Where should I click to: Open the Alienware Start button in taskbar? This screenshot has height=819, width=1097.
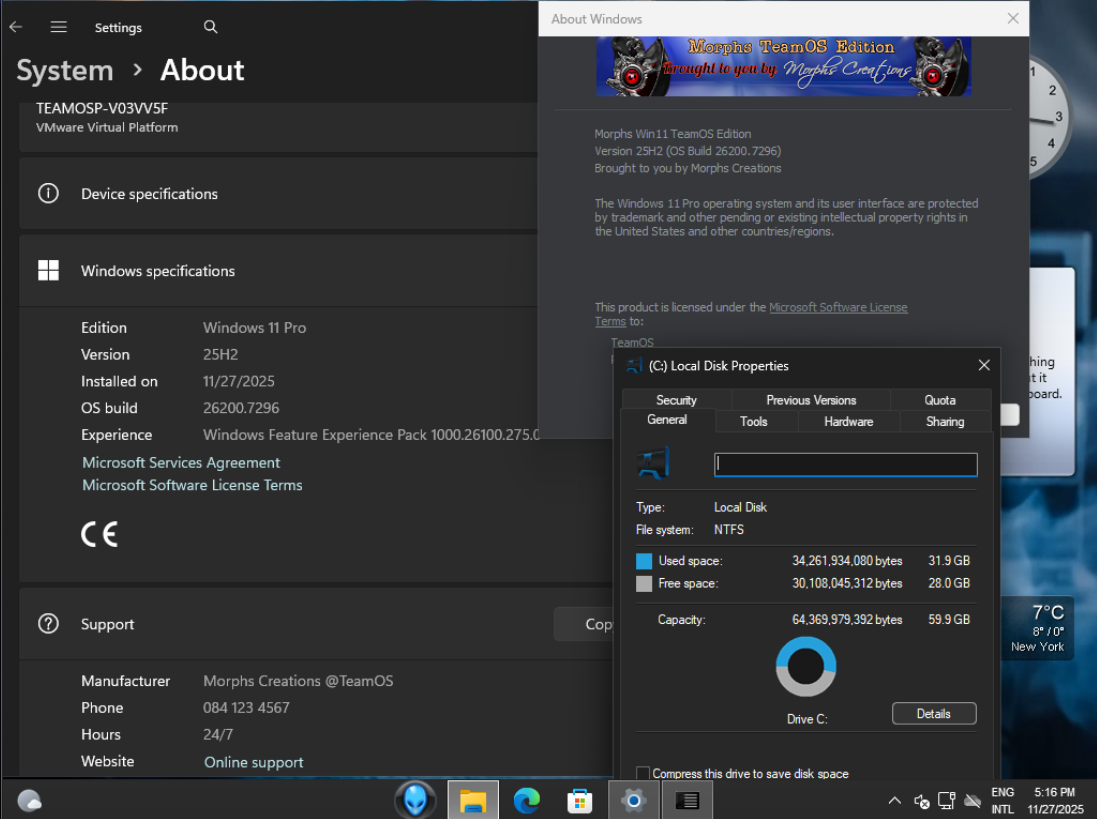pyautogui.click(x=415, y=800)
